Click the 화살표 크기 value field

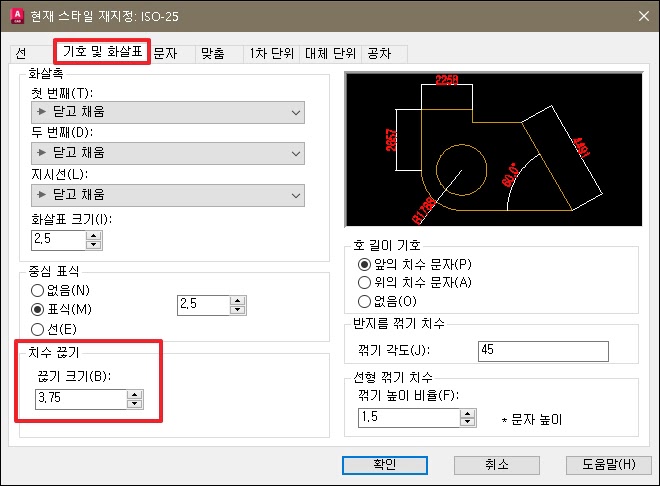[59, 240]
